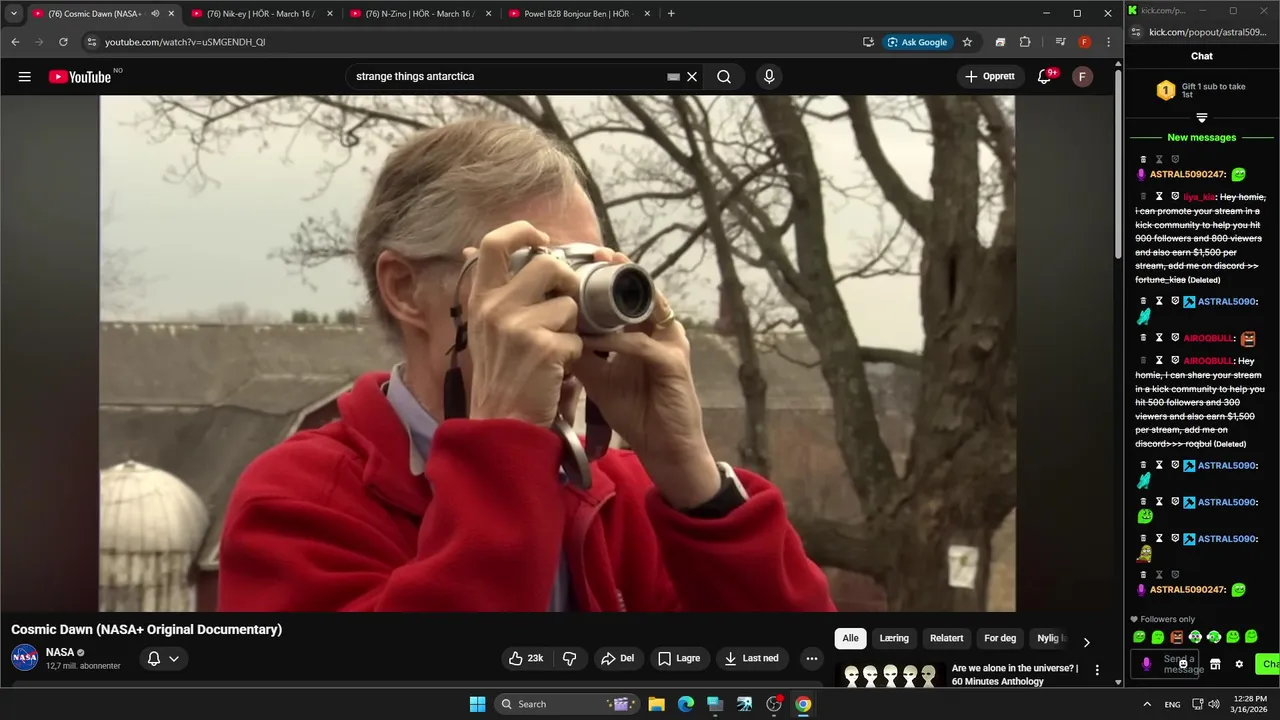Switch to Powel B2B Bonjour Ben tab
The height and width of the screenshot is (720, 1280).
(579, 14)
